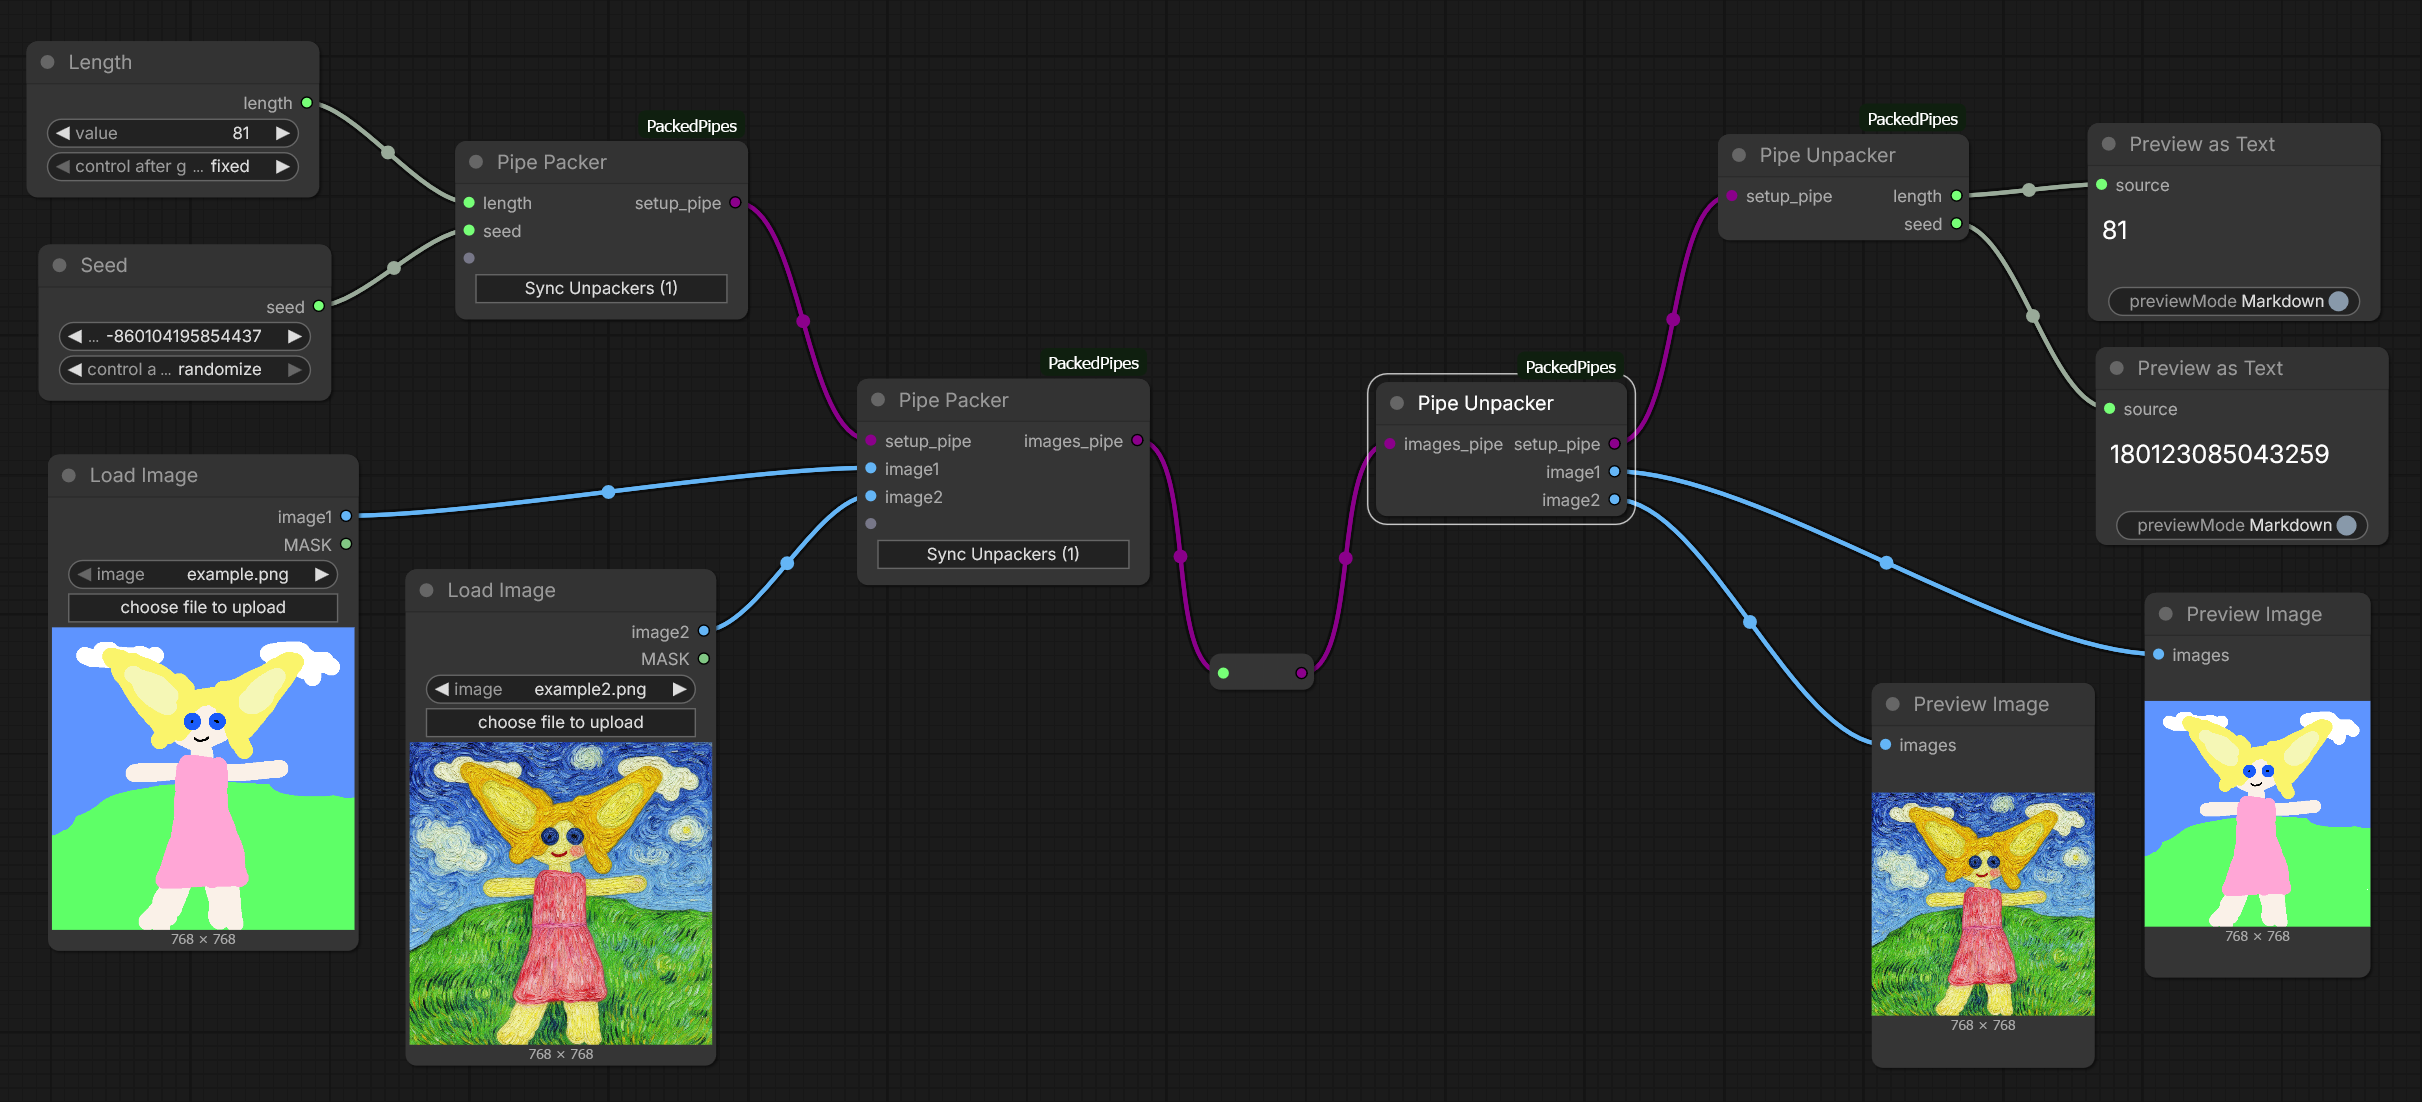Select the previous image with example.png's left arrow

85,574
